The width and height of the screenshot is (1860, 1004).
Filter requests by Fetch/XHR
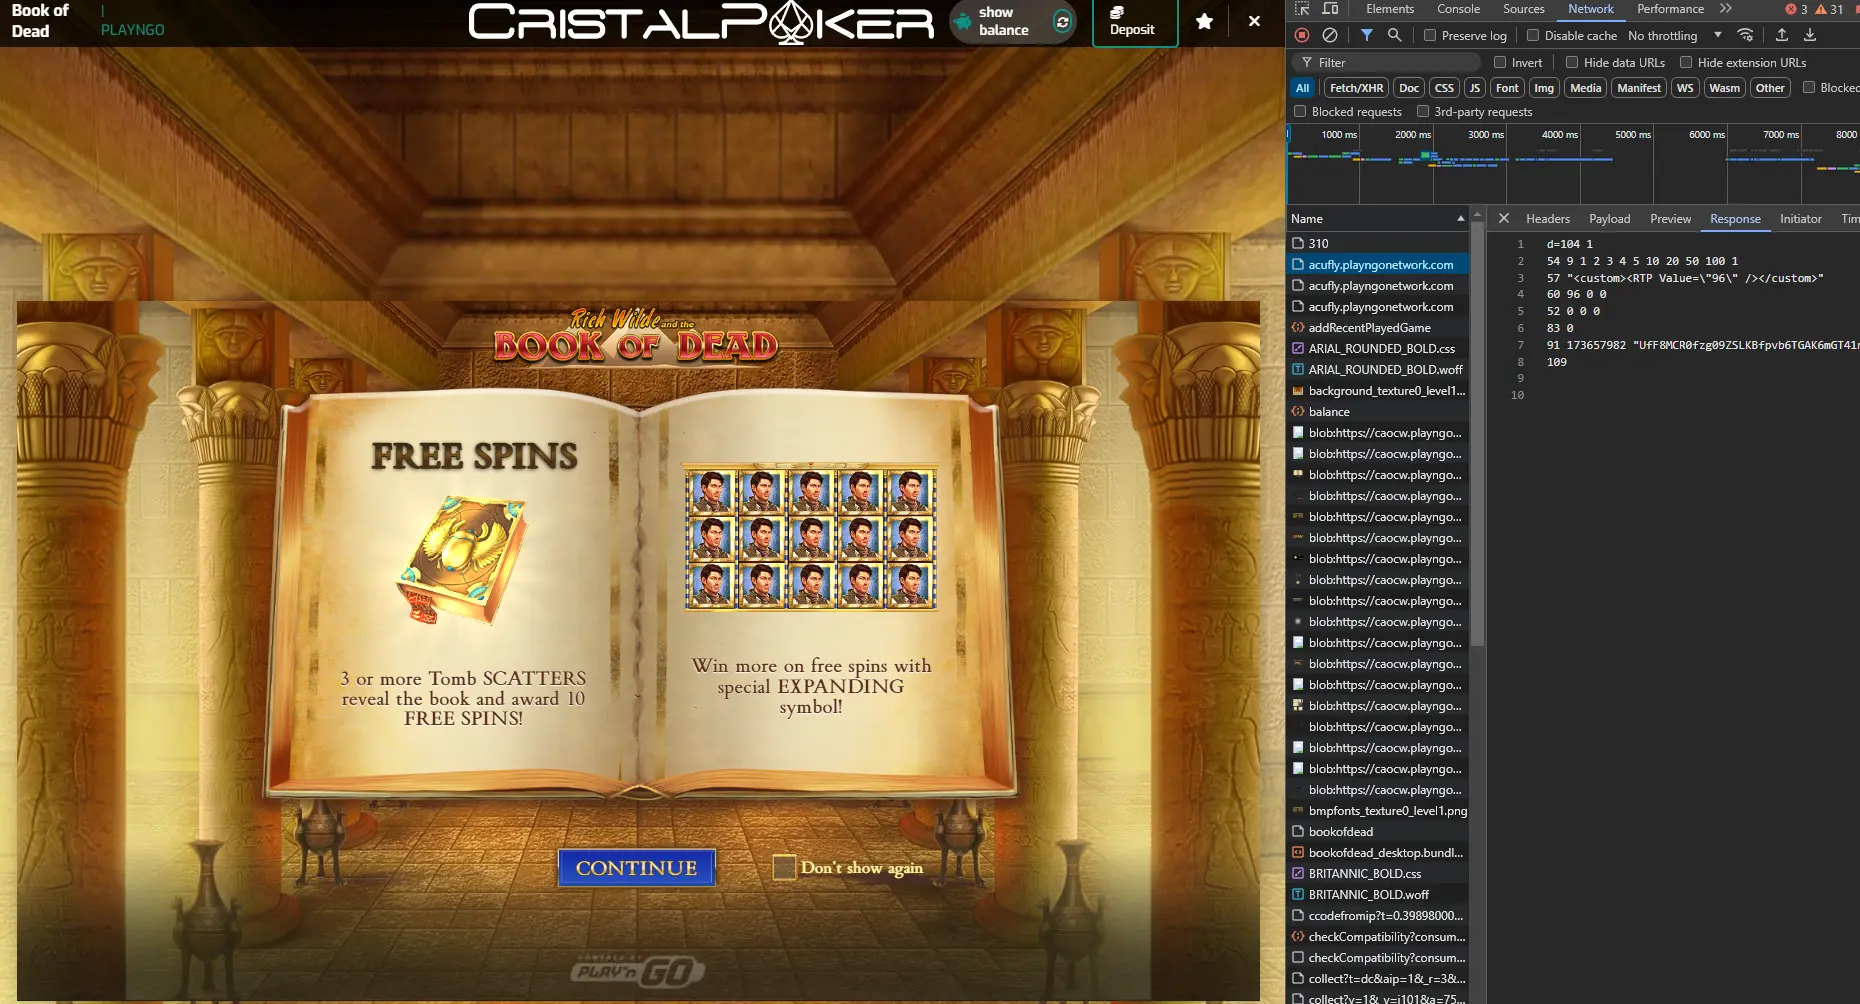1356,88
